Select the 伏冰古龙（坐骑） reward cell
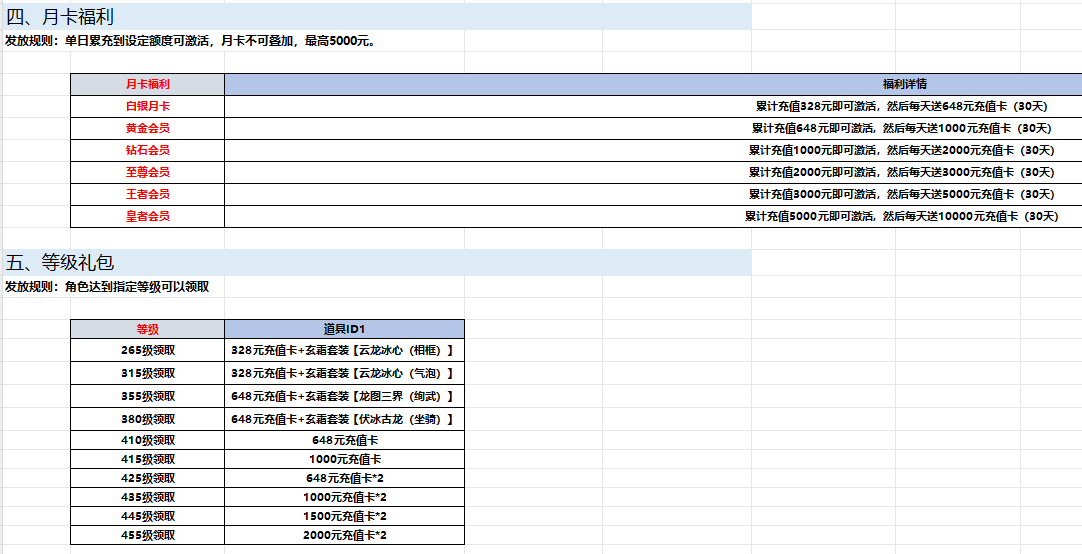1082x554 pixels. point(344,420)
